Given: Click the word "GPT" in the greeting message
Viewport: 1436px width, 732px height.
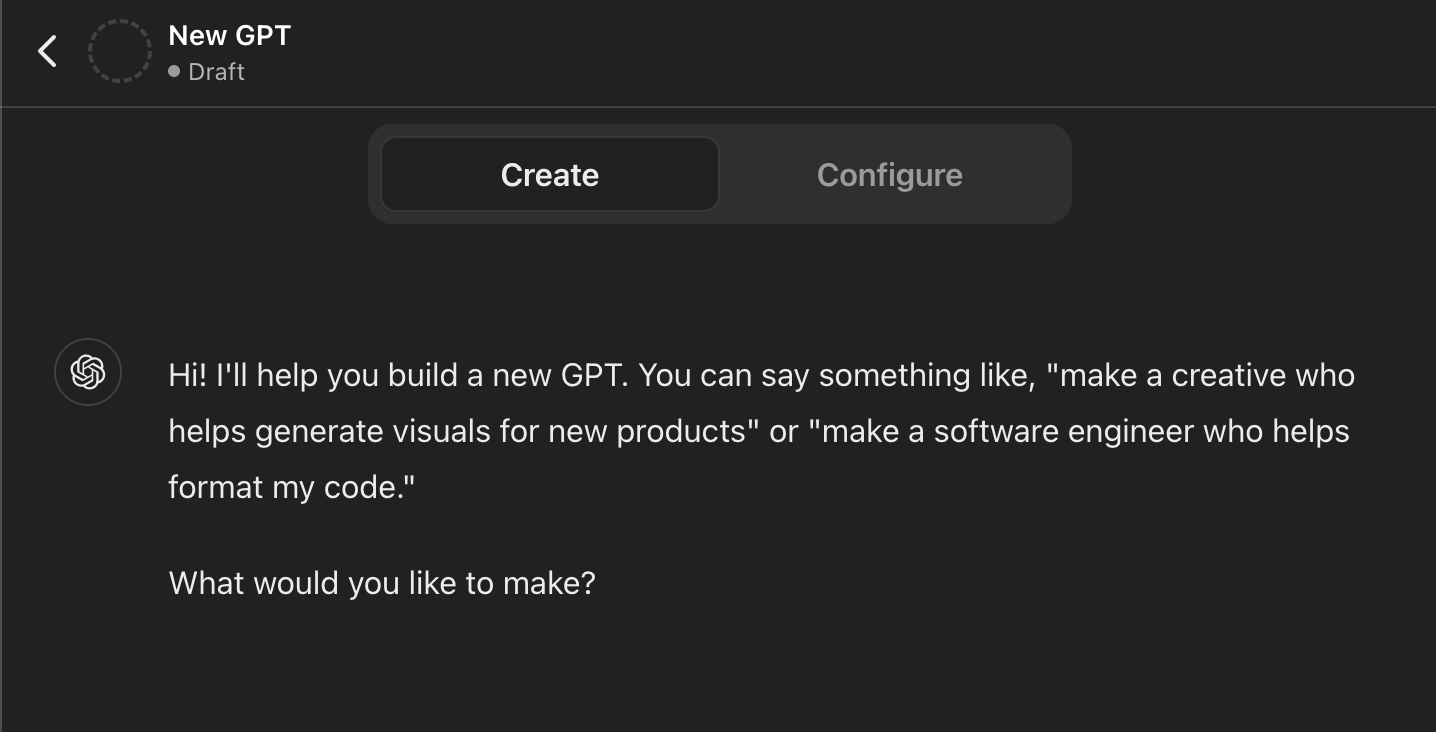Looking at the screenshot, I should point(594,376).
